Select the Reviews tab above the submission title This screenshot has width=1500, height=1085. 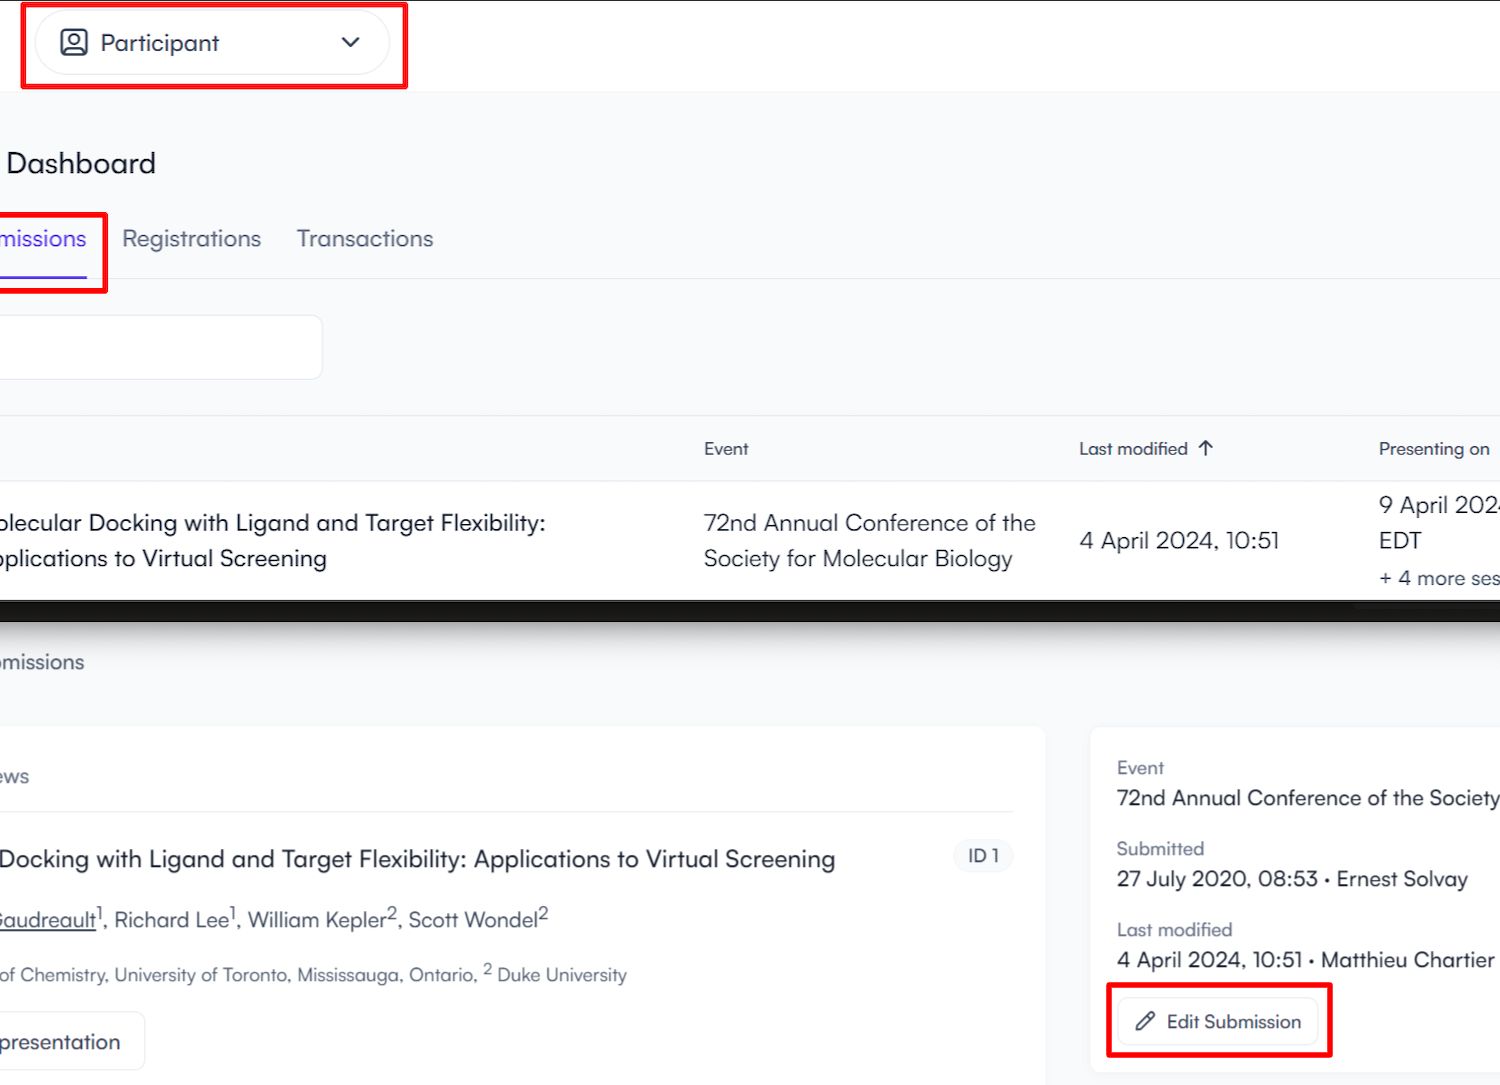(x=14, y=776)
